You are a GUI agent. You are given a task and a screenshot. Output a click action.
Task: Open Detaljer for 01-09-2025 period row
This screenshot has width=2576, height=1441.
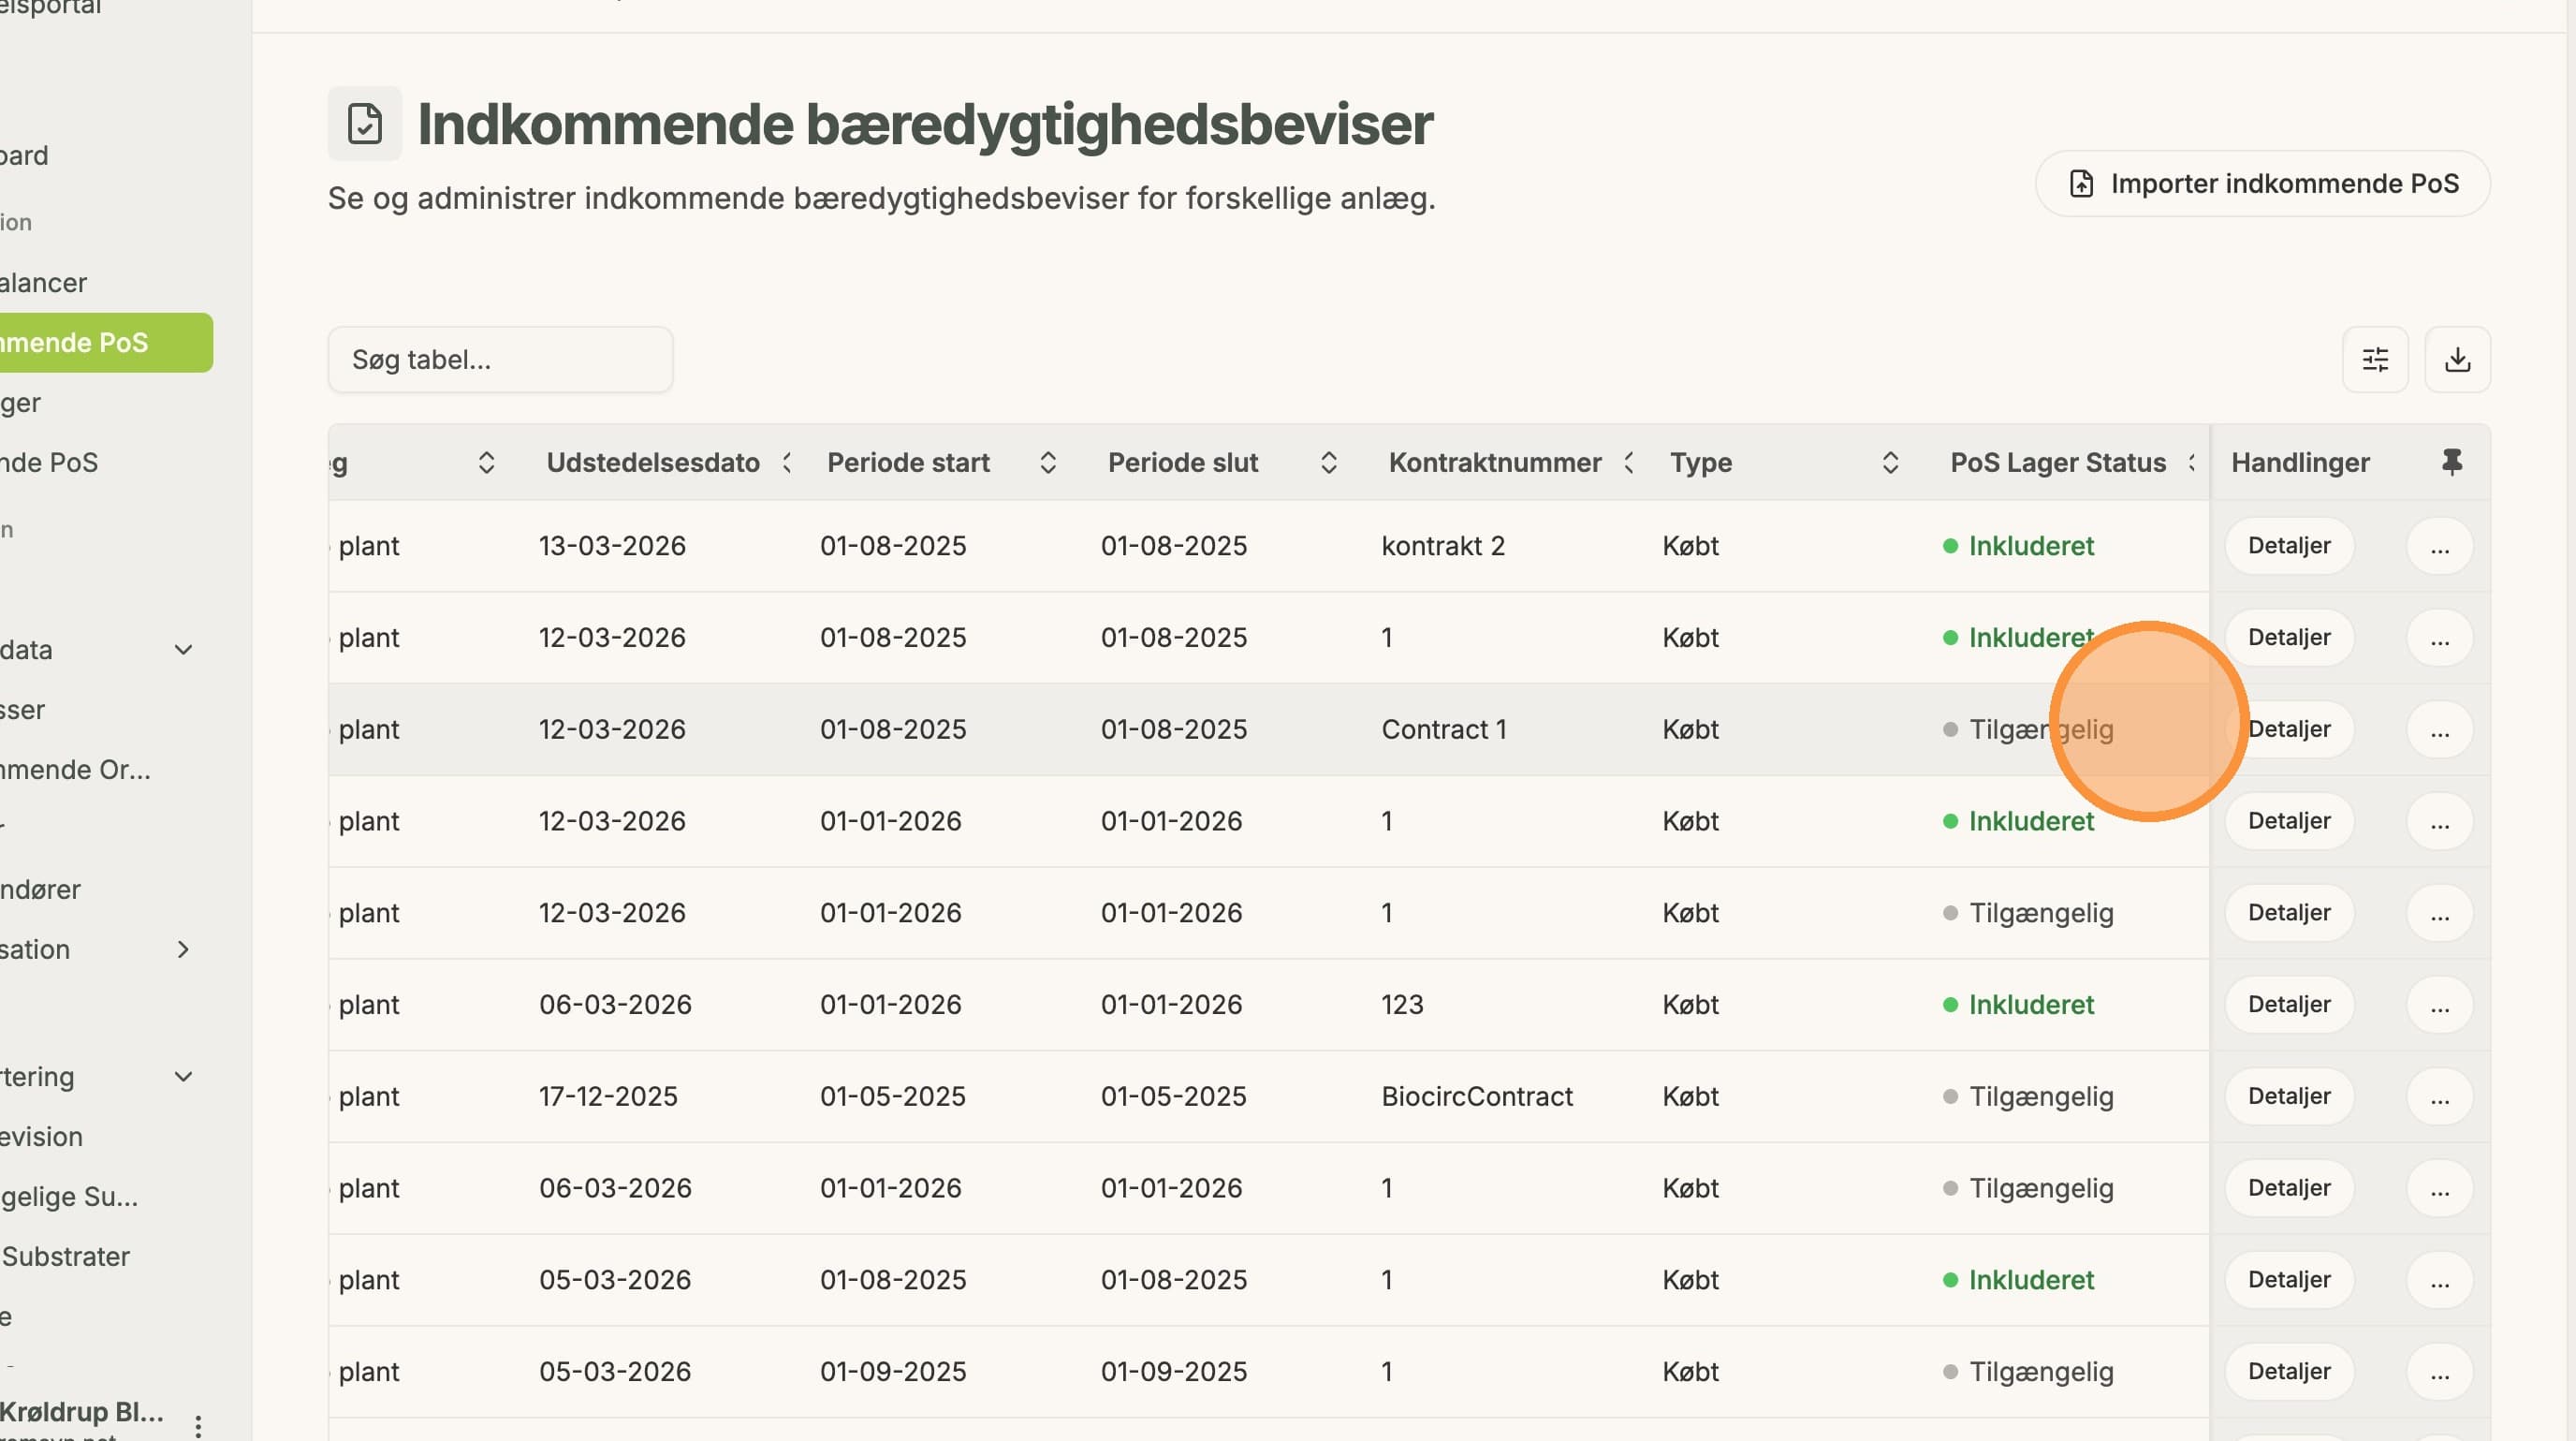(x=2288, y=1372)
